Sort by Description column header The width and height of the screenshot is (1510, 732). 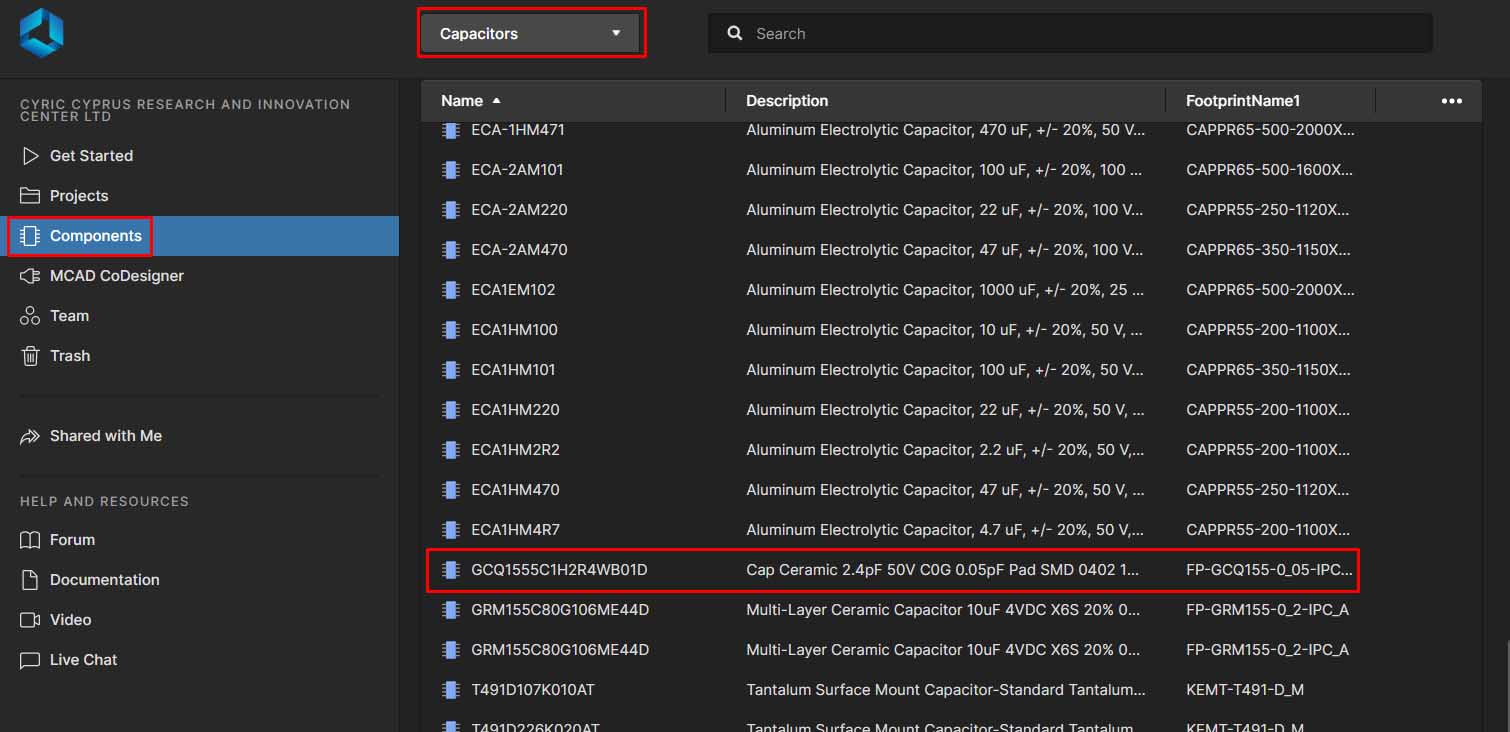tap(787, 101)
